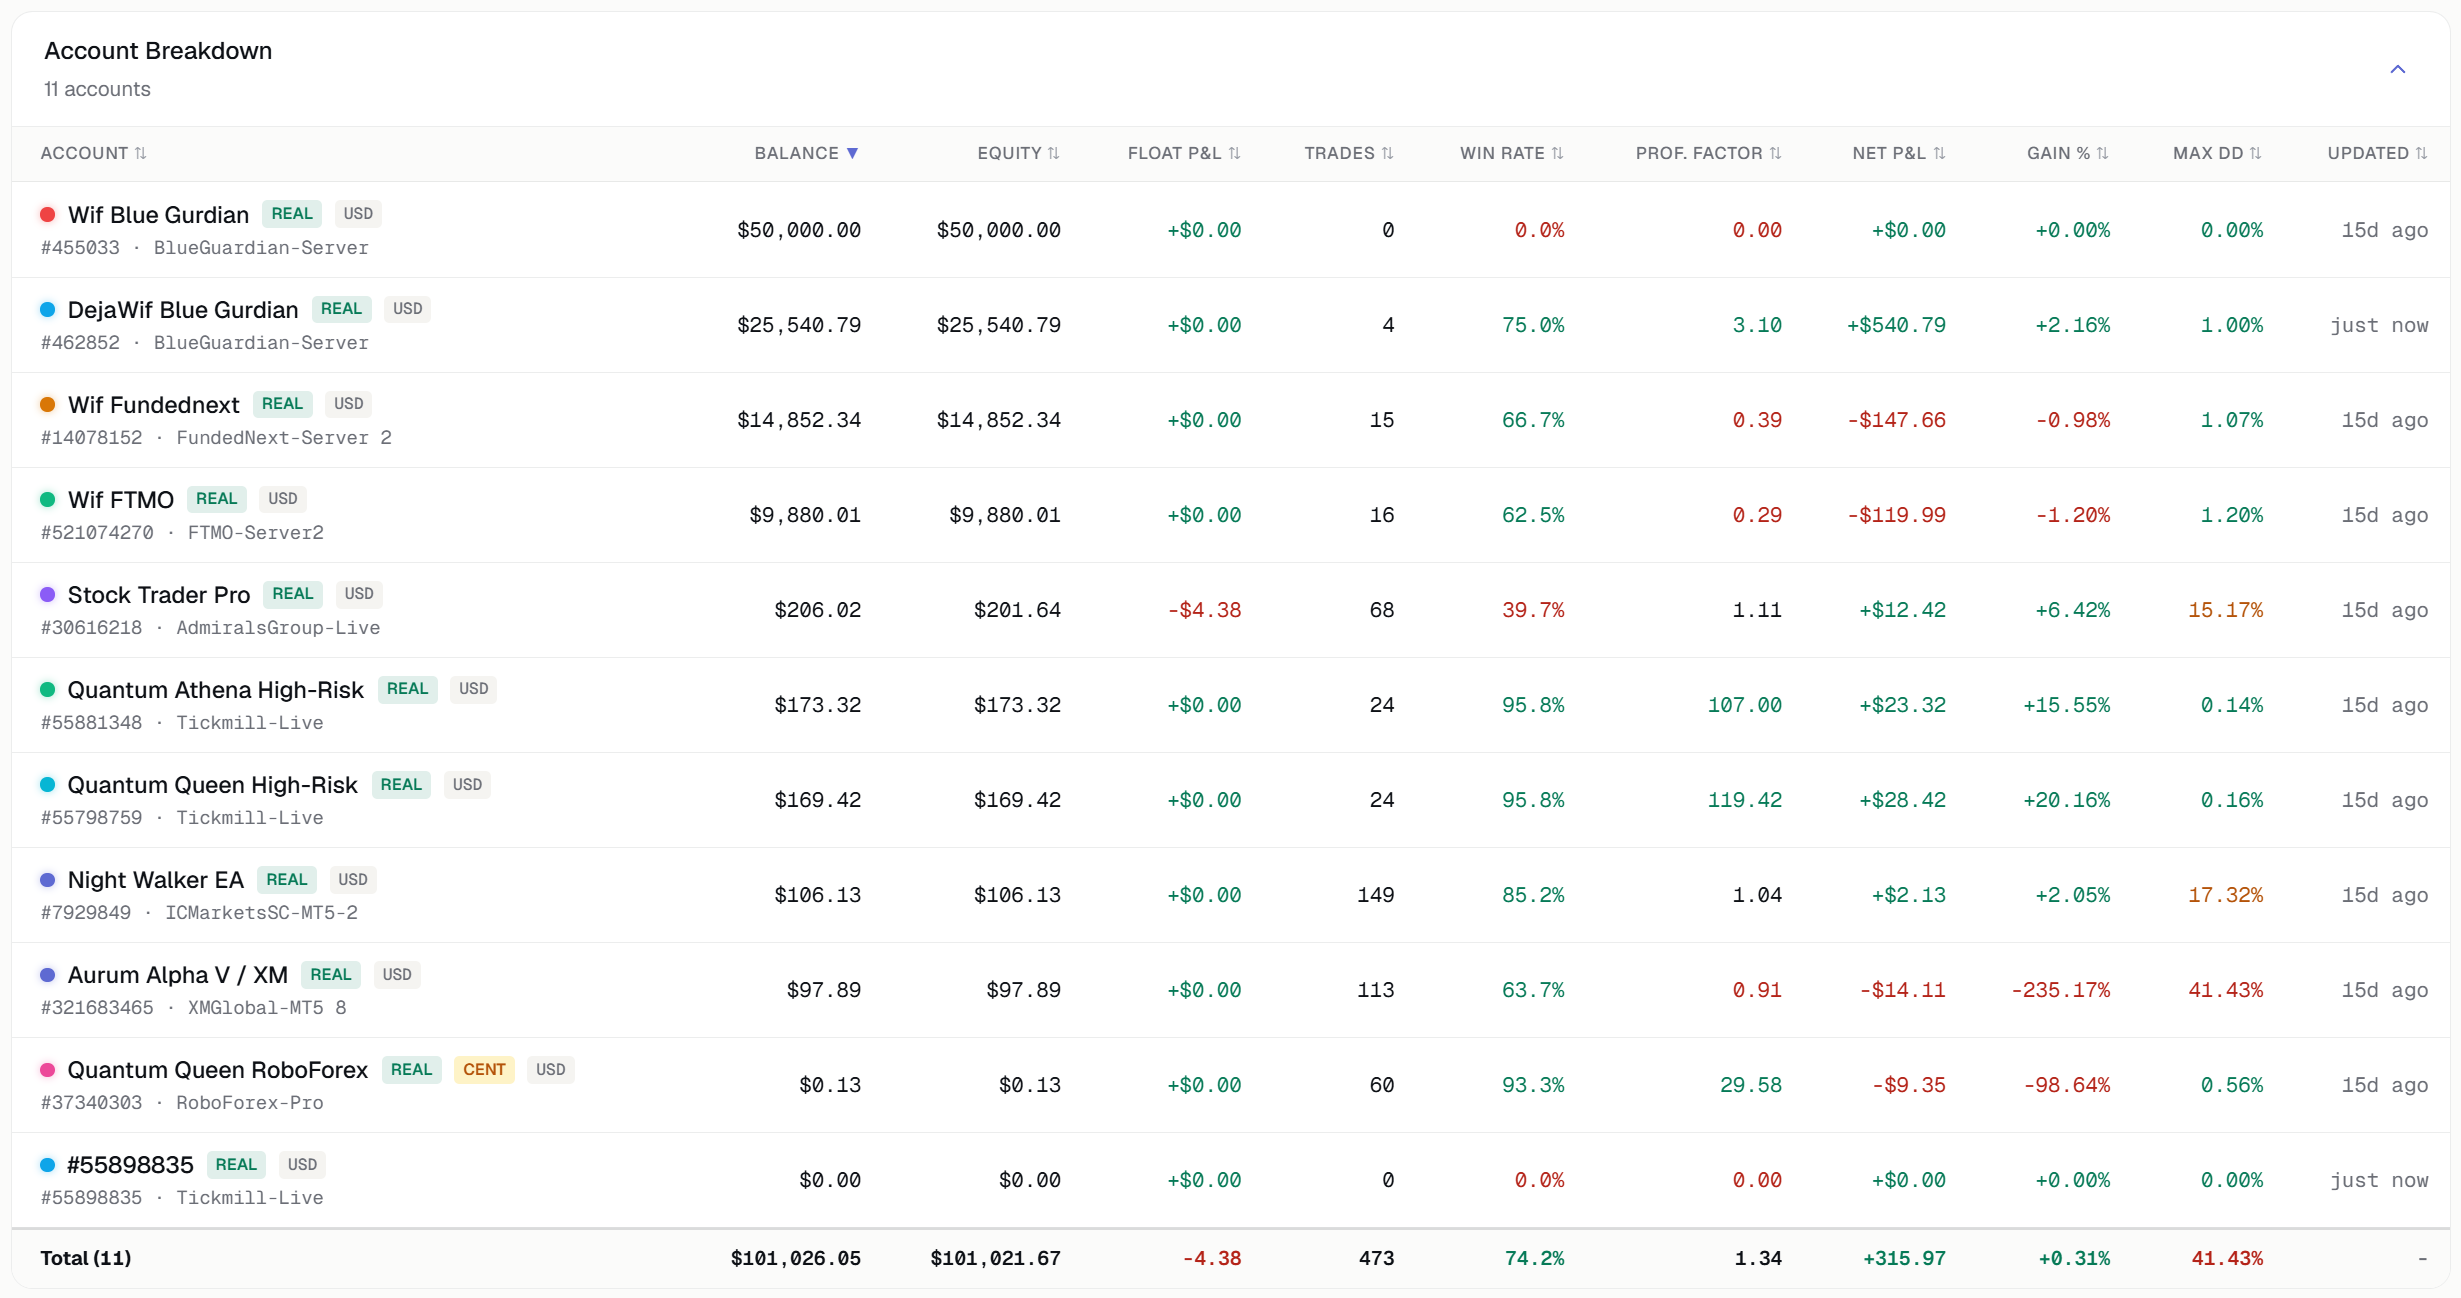This screenshot has width=2461, height=1298.
Task: Sort by Balance column header
Action: pyautogui.click(x=806, y=153)
